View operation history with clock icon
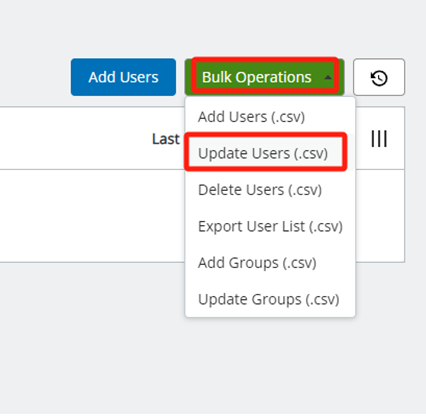Viewport: 426px width, 416px height. (379, 77)
